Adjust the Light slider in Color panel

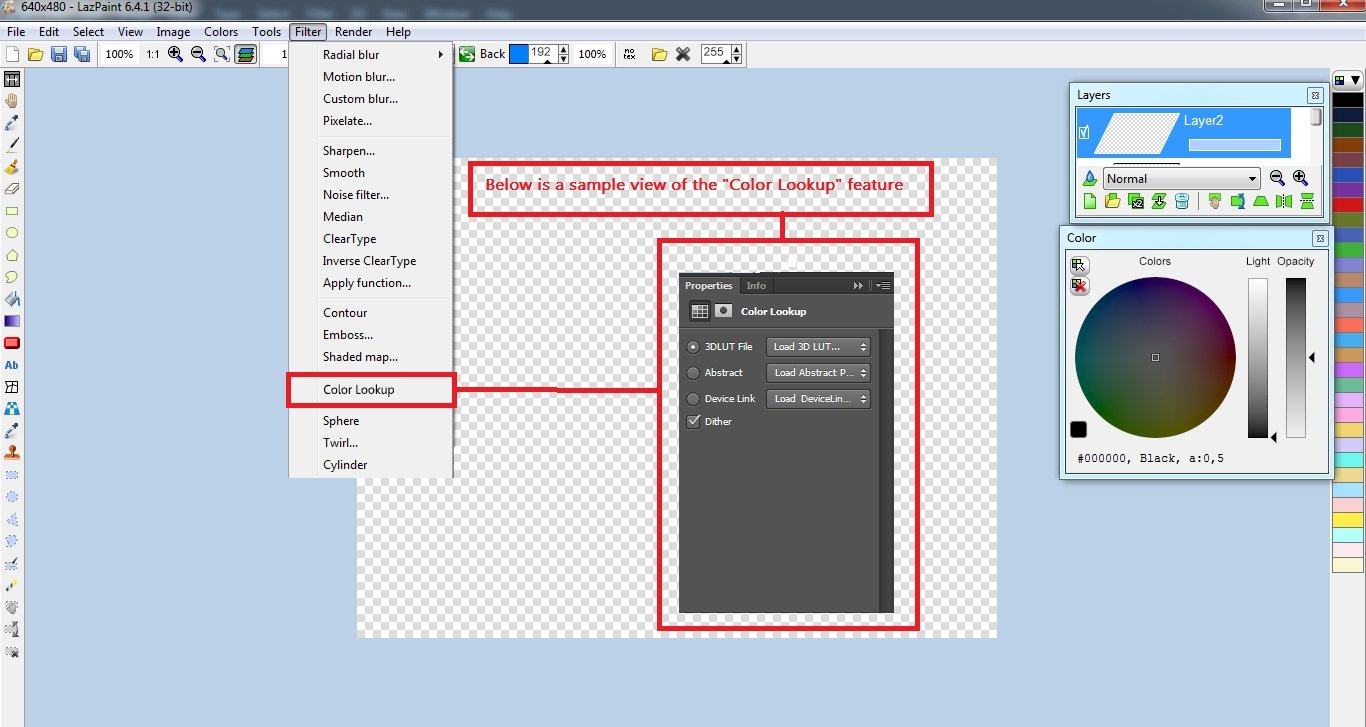(x=1257, y=358)
